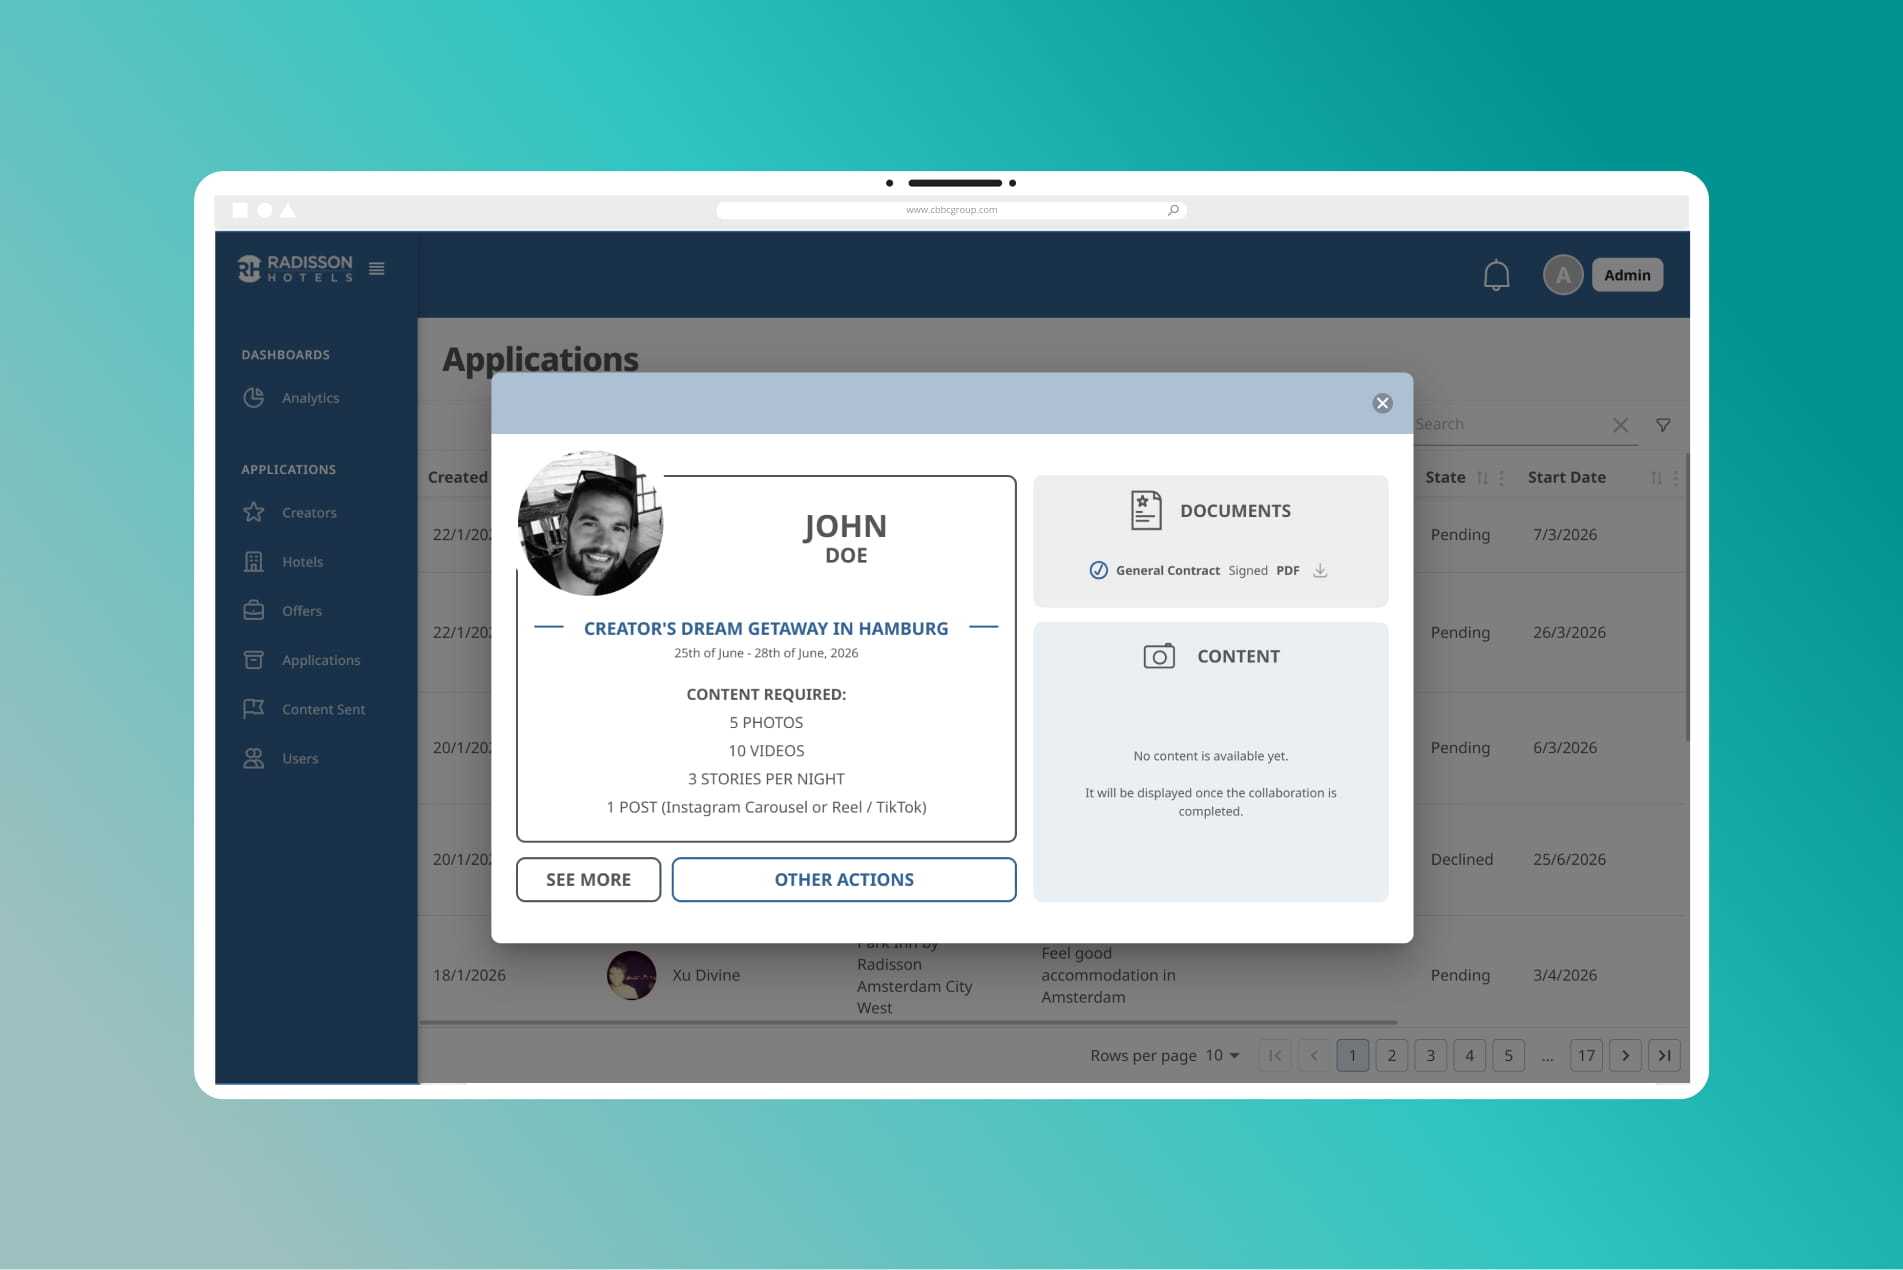Open the Analytics dashboard icon
1903x1270 pixels.
click(x=254, y=397)
